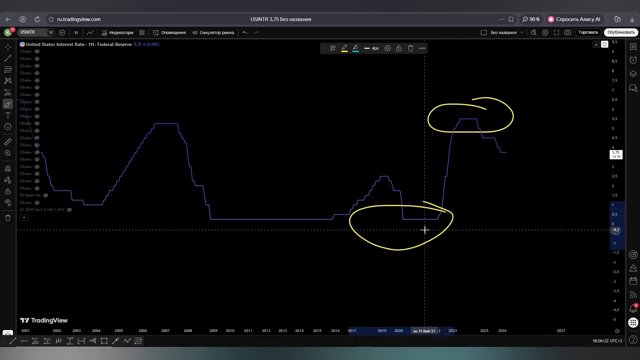Open browser three-dots menu near bookmark

(x=501, y=19)
